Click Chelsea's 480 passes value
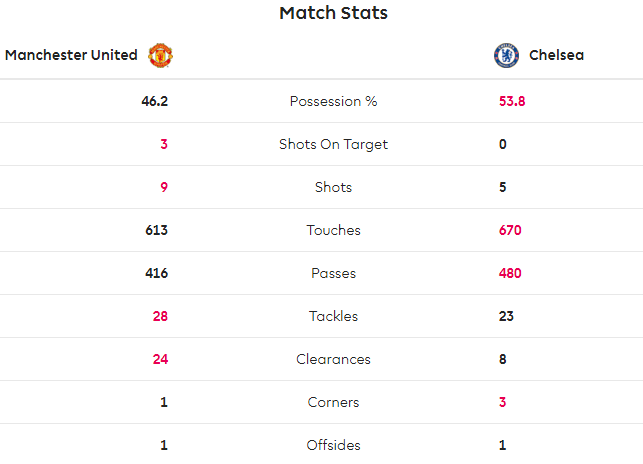Image resolution: width=643 pixels, height=464 pixels. tap(510, 273)
